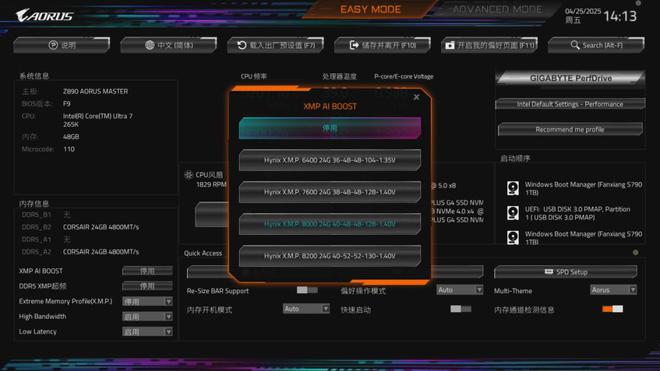This screenshot has height=371, width=660.
Task: Toggle Re-Size BAR Support switch
Action: [307, 290]
